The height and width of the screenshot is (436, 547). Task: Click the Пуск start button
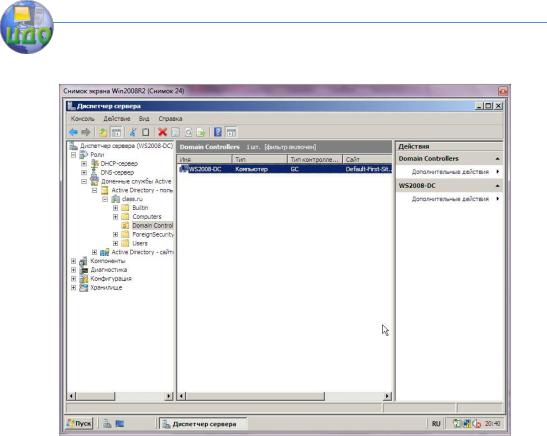click(x=80, y=423)
